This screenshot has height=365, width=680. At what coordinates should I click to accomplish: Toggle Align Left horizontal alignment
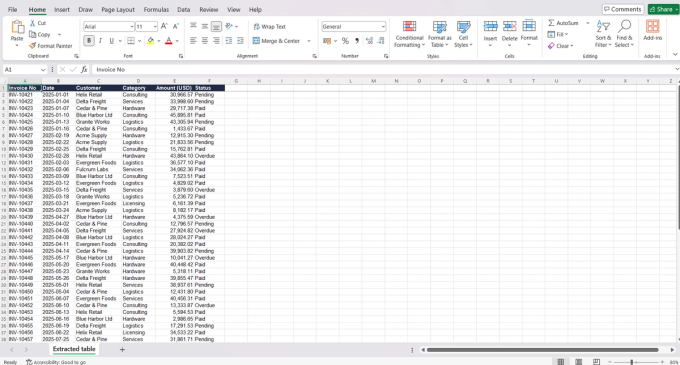pyautogui.click(x=193, y=41)
